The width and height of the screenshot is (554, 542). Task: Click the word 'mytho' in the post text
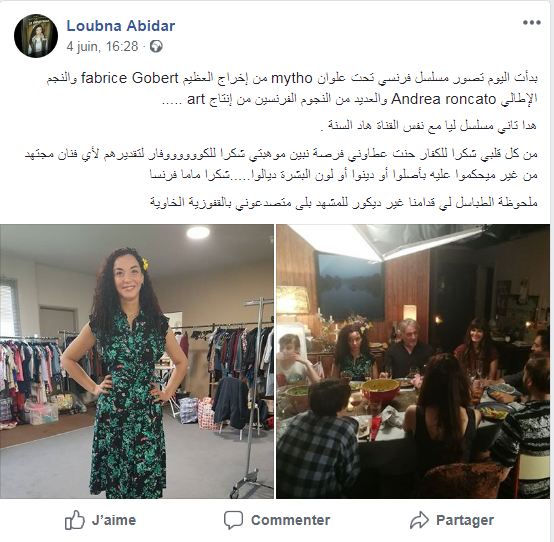(x=292, y=78)
